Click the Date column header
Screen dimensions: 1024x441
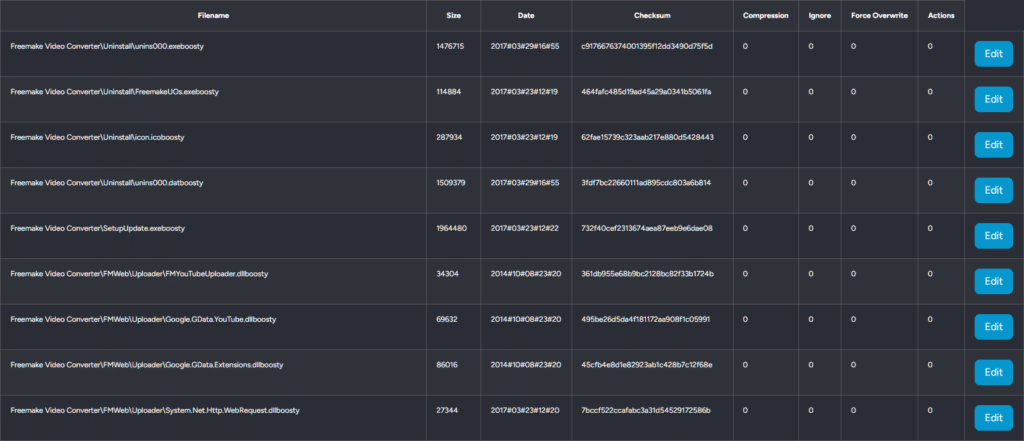pos(526,16)
